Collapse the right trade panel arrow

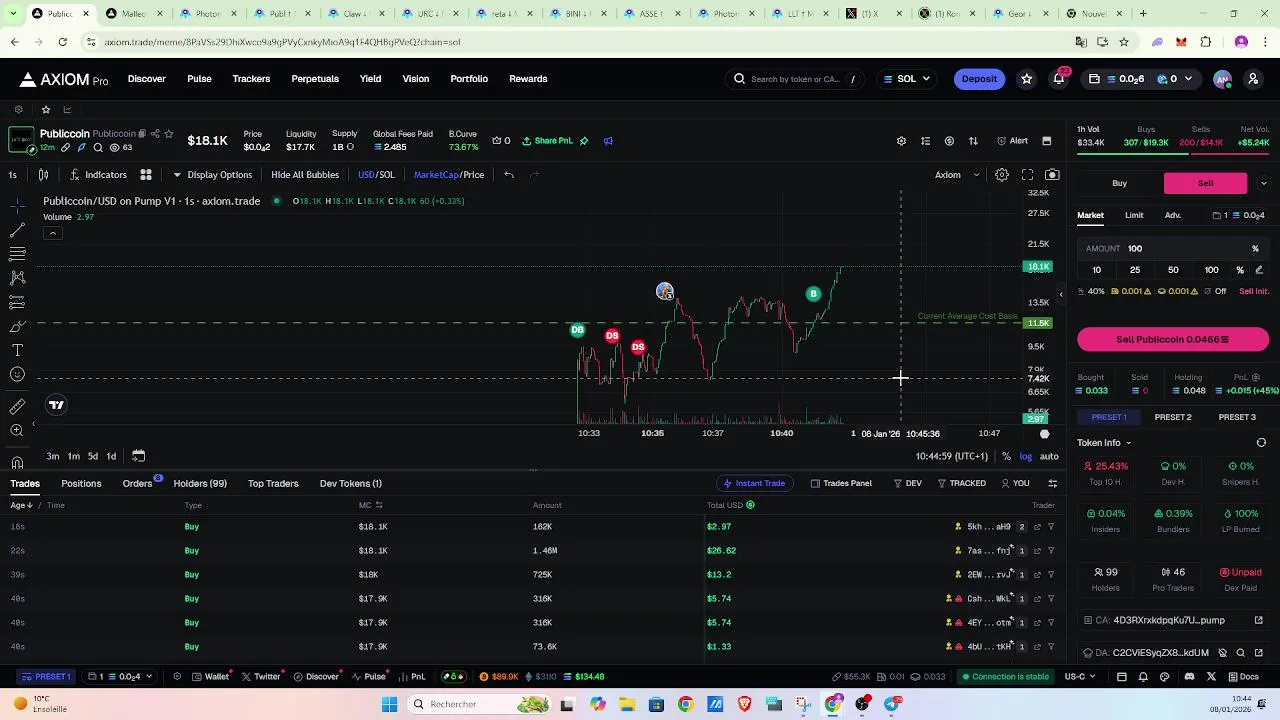click(1061, 295)
